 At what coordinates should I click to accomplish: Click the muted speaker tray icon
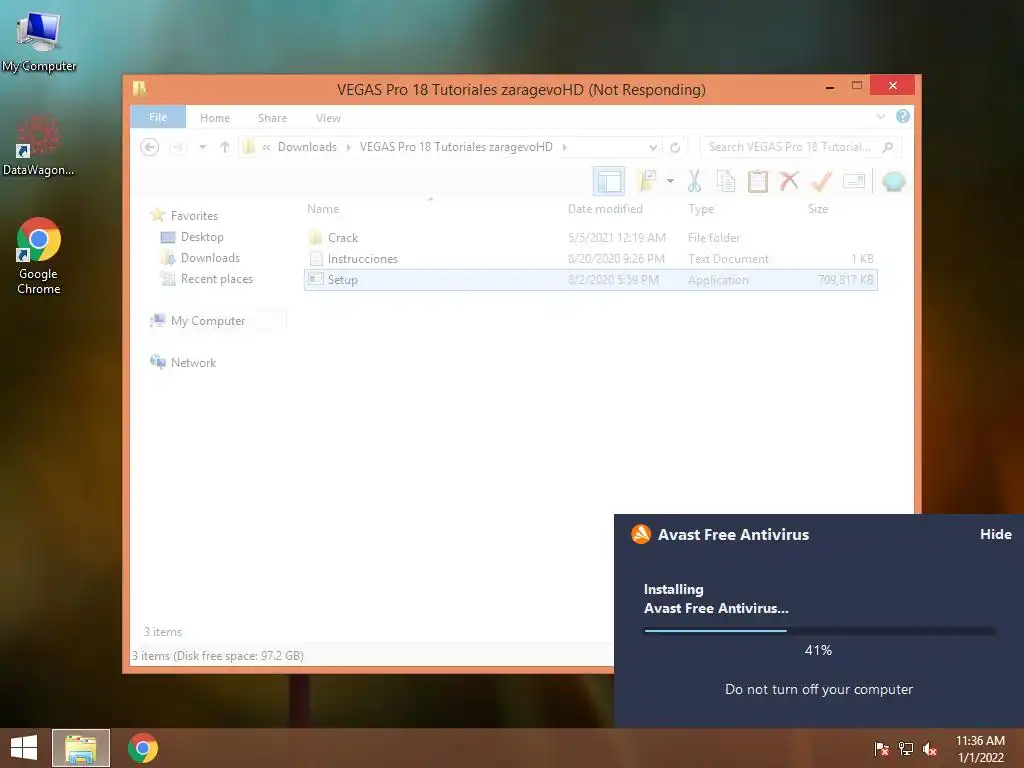click(x=930, y=749)
